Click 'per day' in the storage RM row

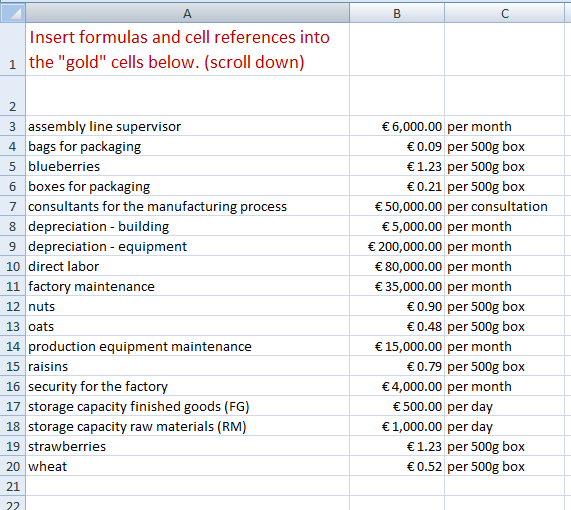pos(504,426)
